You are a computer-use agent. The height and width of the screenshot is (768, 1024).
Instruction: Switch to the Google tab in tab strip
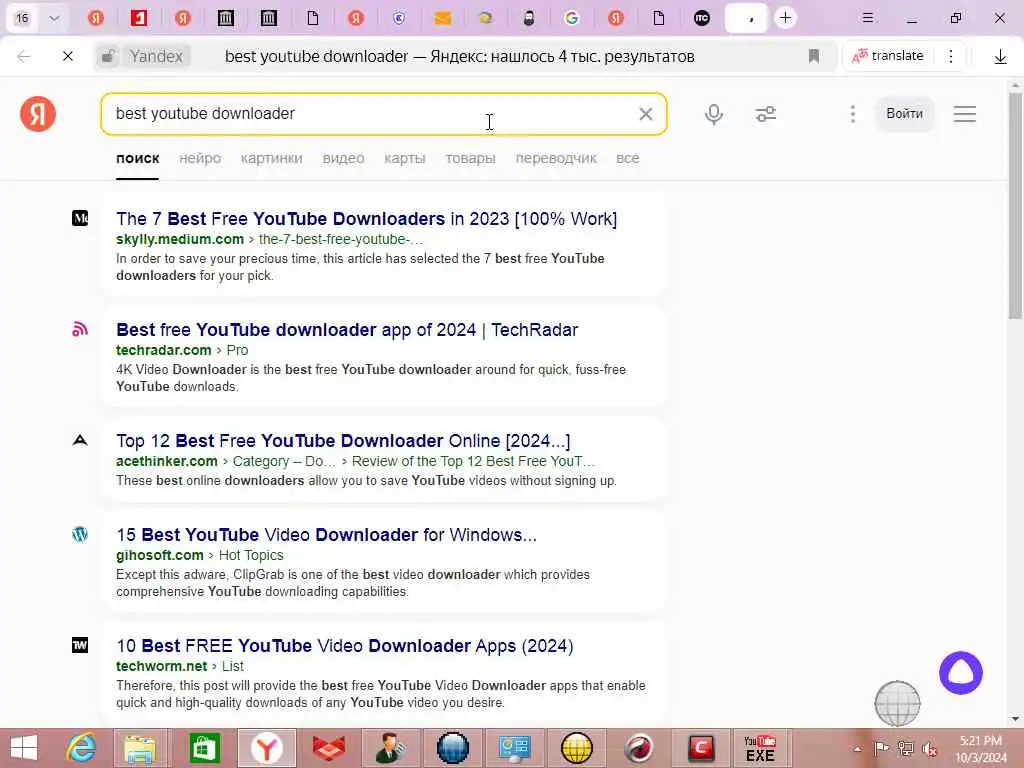(572, 18)
